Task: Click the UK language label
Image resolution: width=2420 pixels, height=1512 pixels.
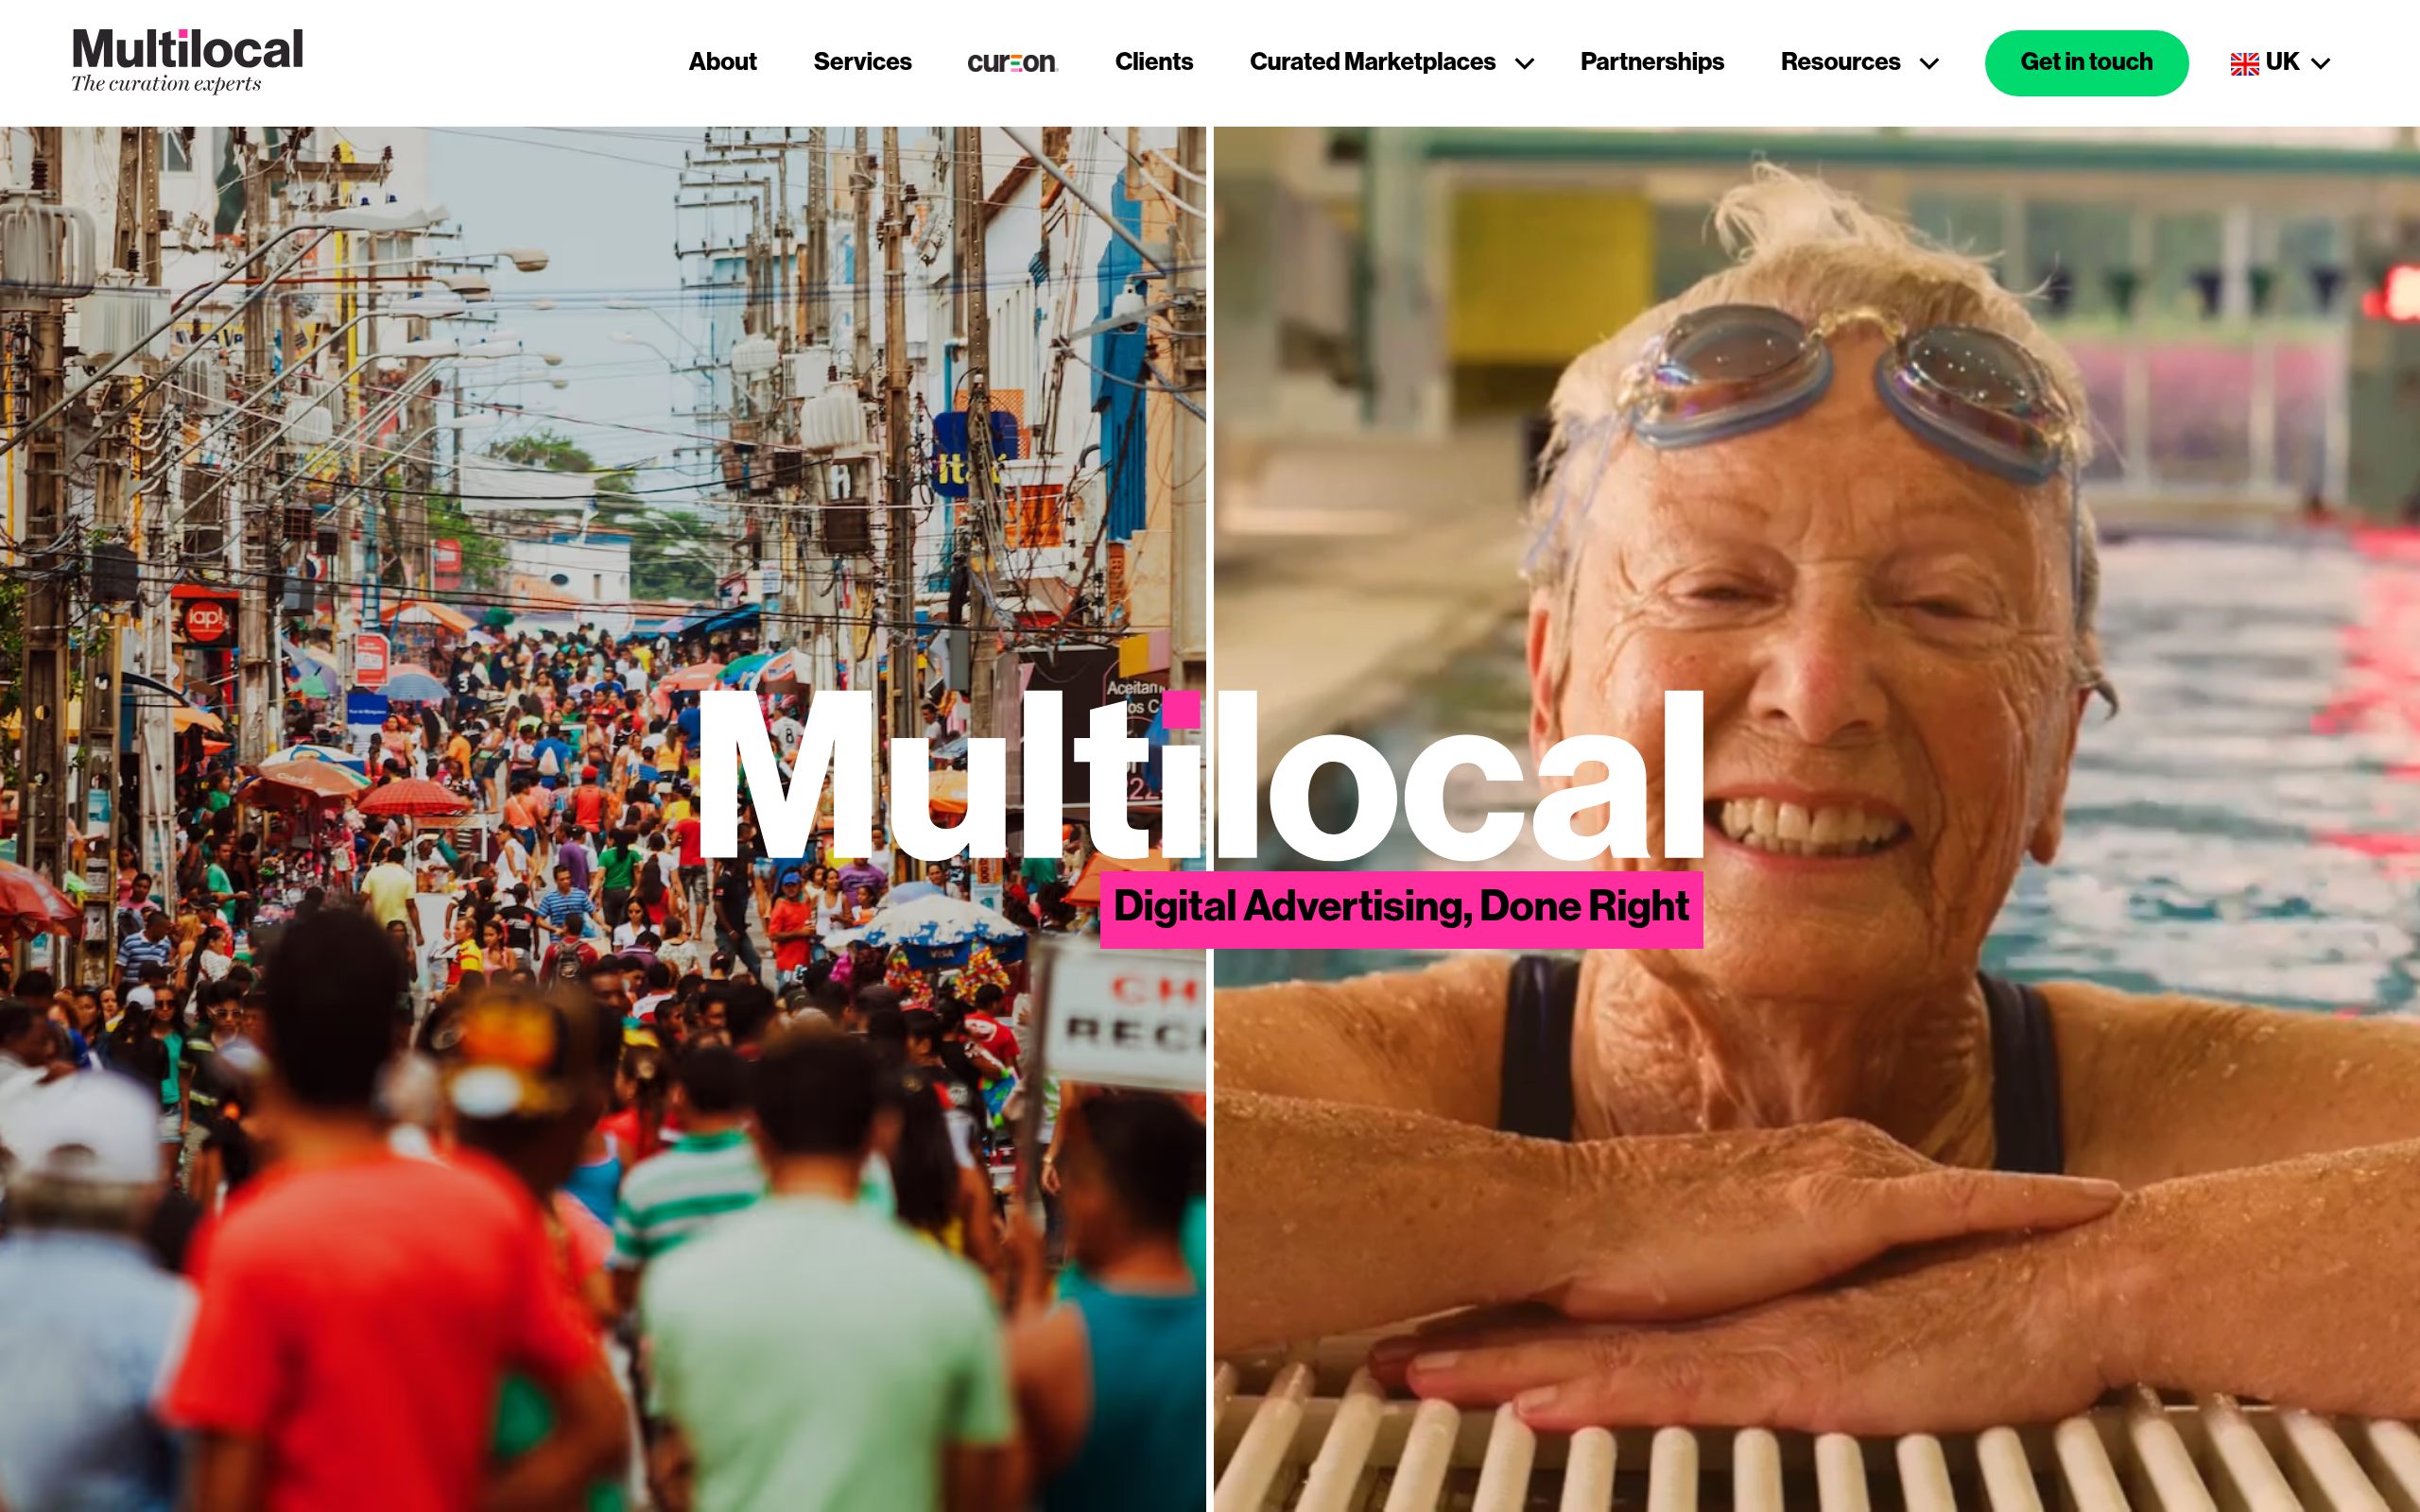Action: pyautogui.click(x=2282, y=62)
